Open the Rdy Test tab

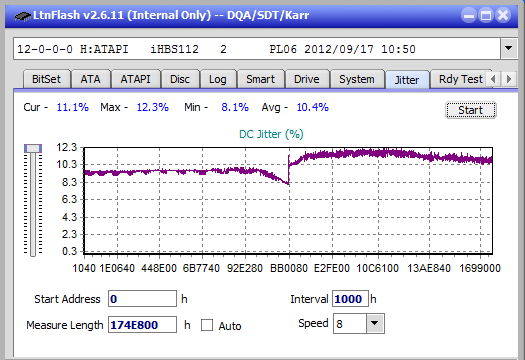(460, 79)
